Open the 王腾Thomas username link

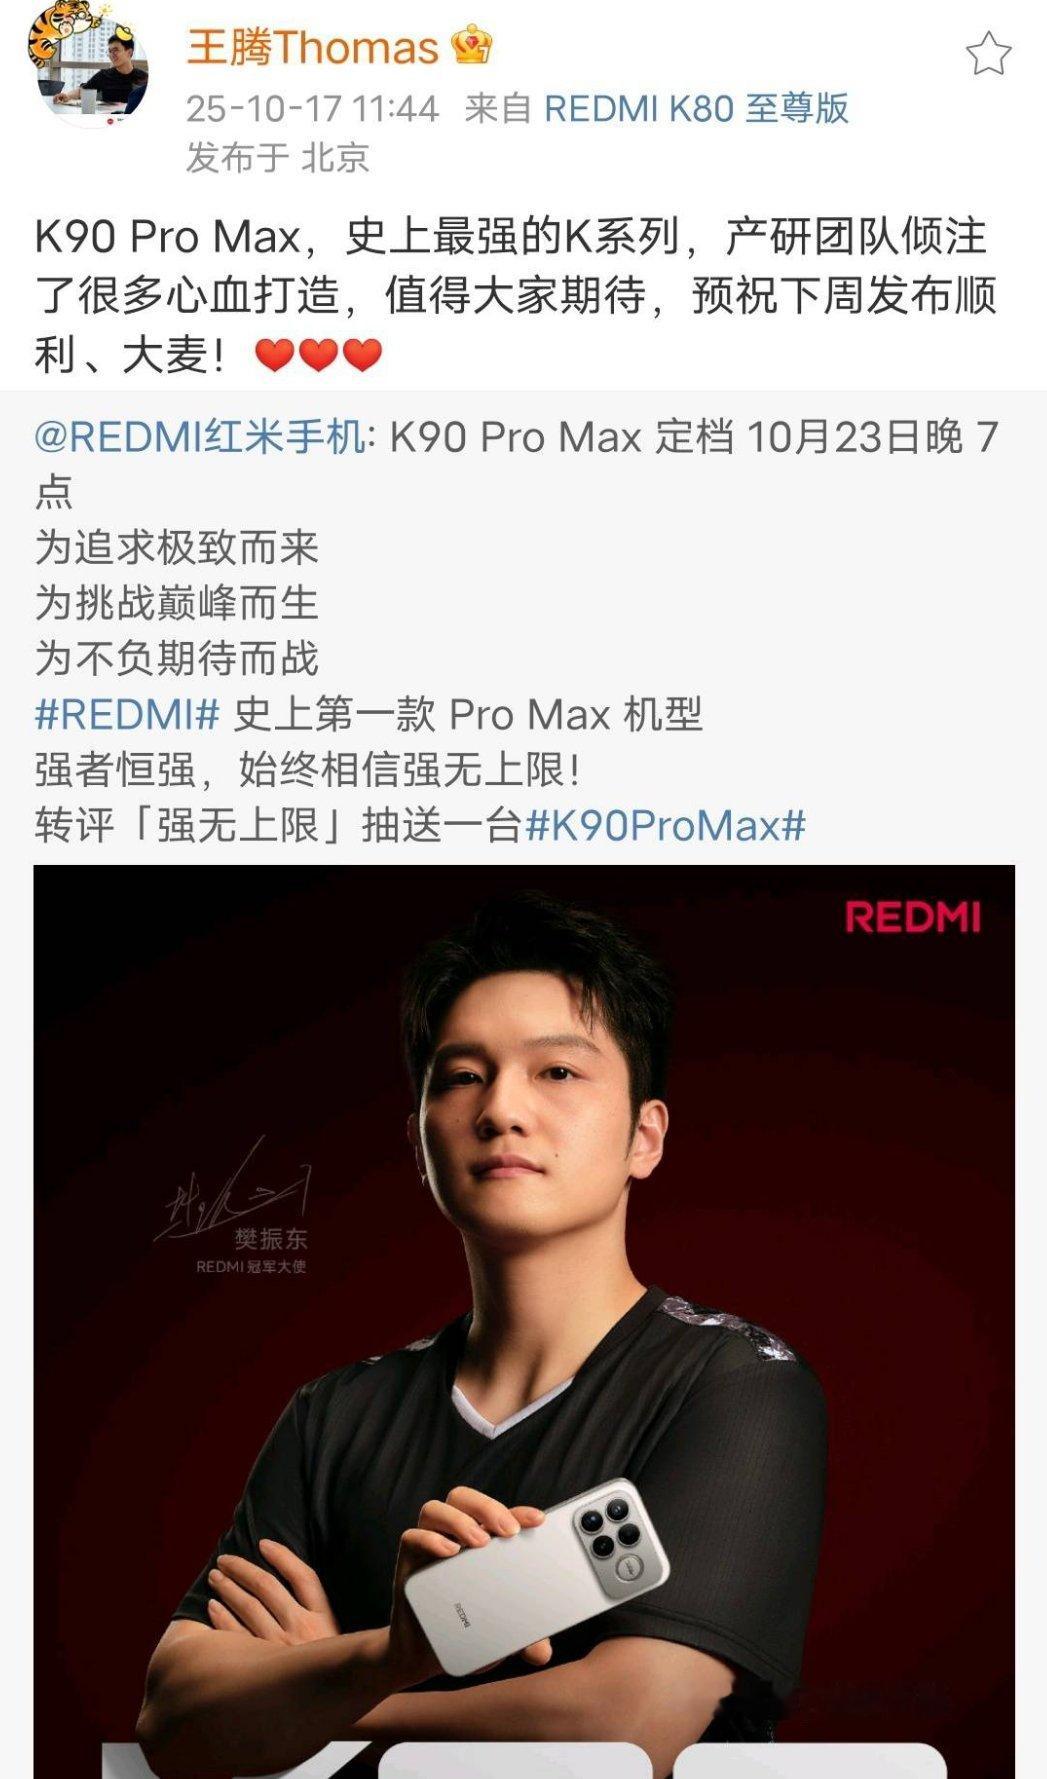[x=312, y=47]
